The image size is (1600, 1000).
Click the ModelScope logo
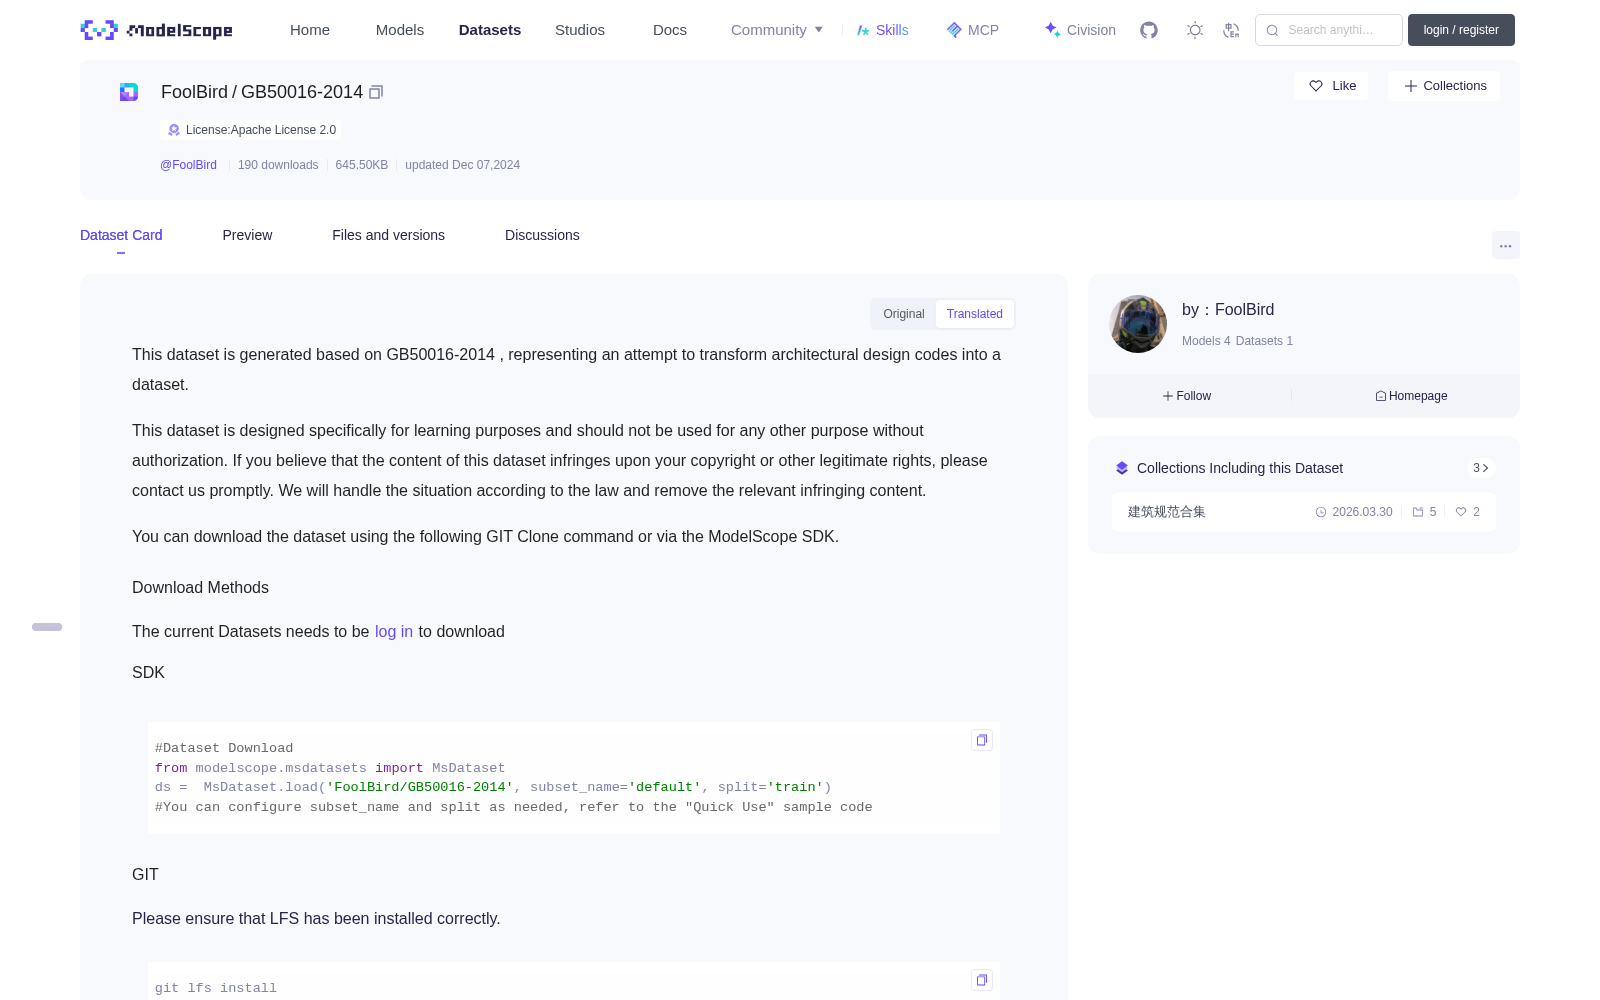pos(156,30)
